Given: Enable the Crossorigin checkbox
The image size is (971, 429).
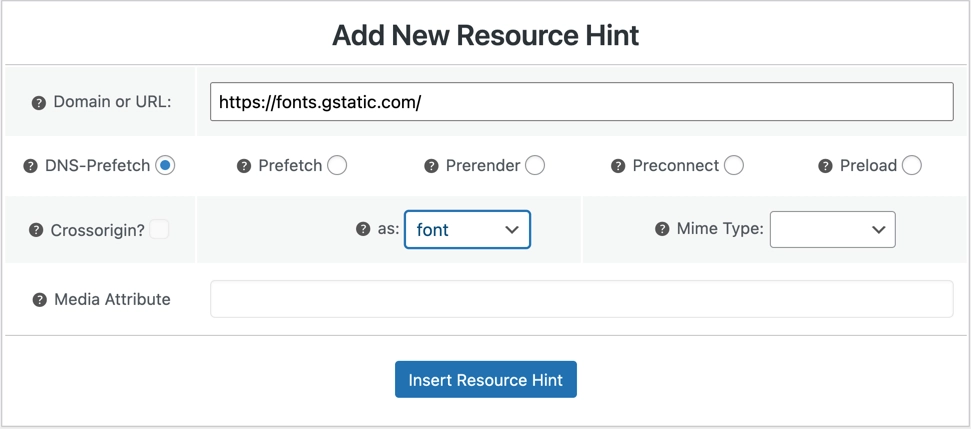Looking at the screenshot, I should [x=159, y=229].
